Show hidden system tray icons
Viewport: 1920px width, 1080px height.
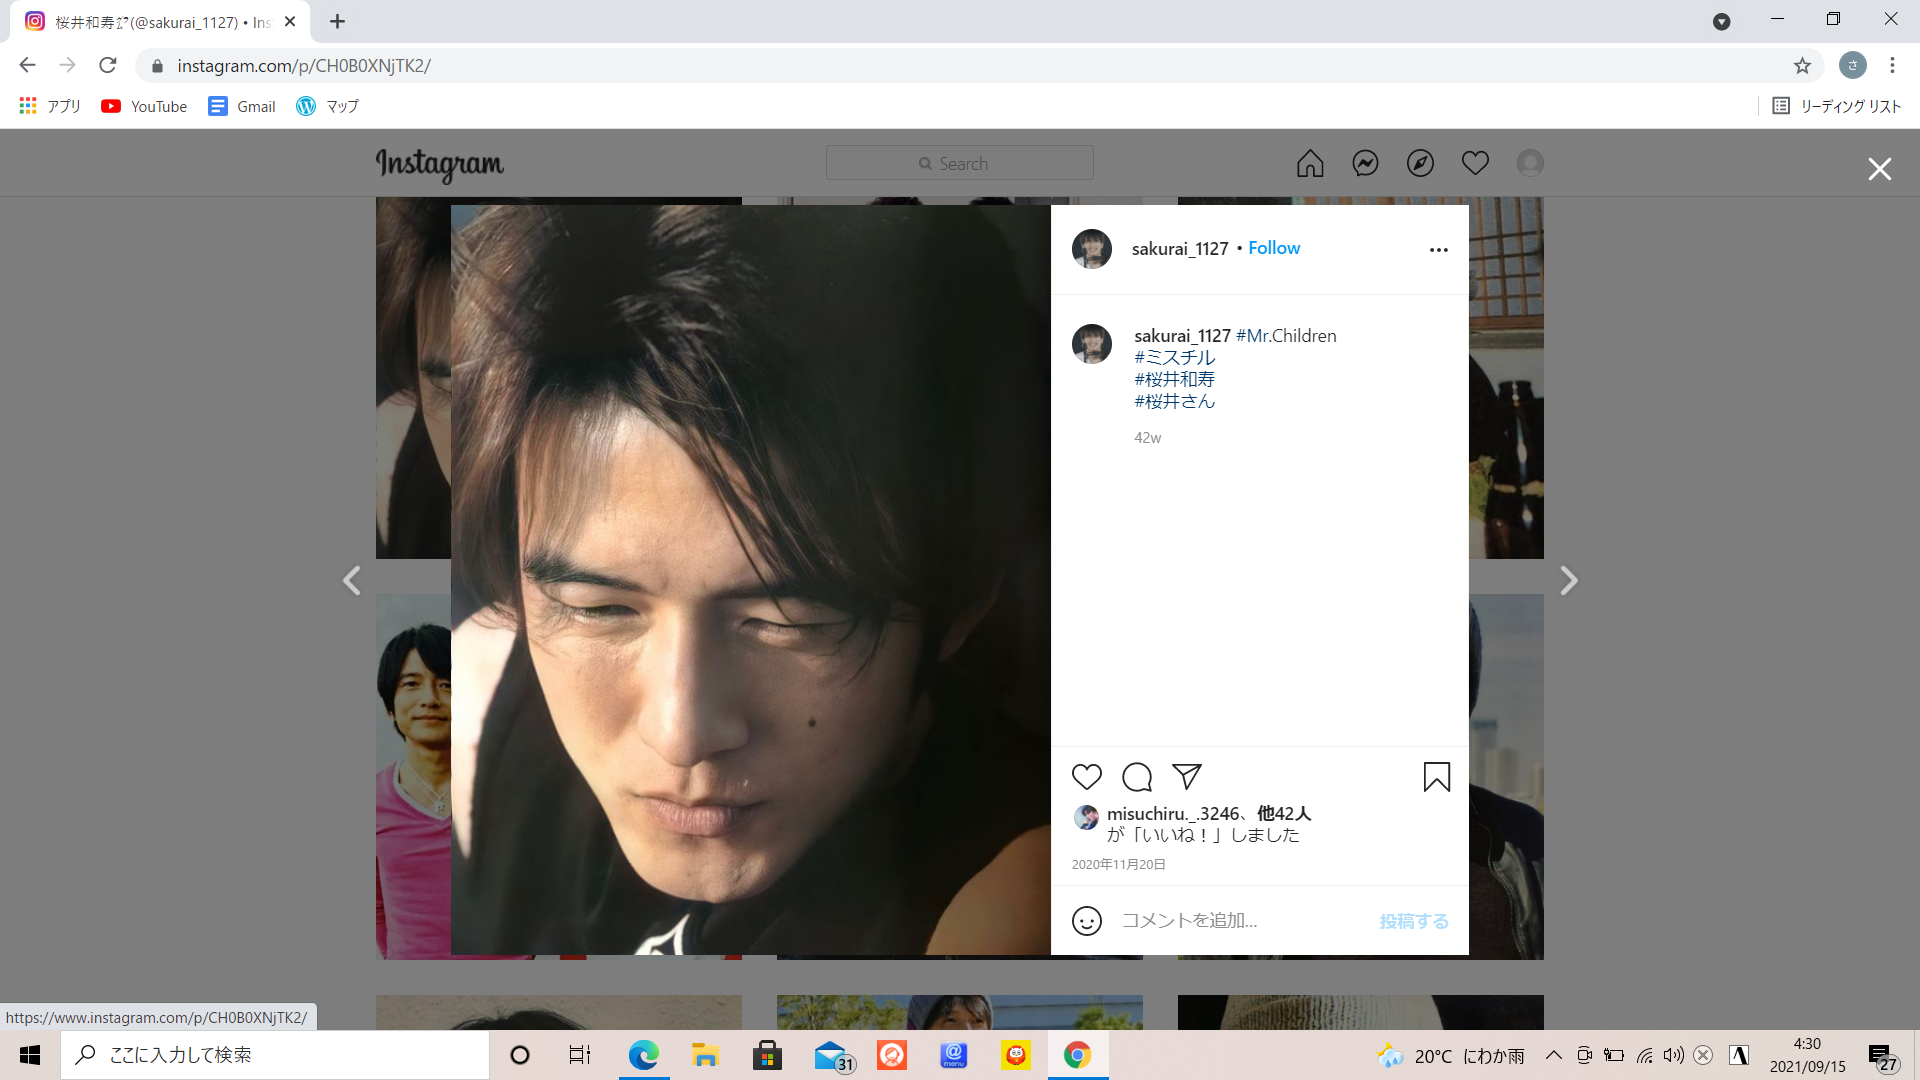pyautogui.click(x=1553, y=1055)
